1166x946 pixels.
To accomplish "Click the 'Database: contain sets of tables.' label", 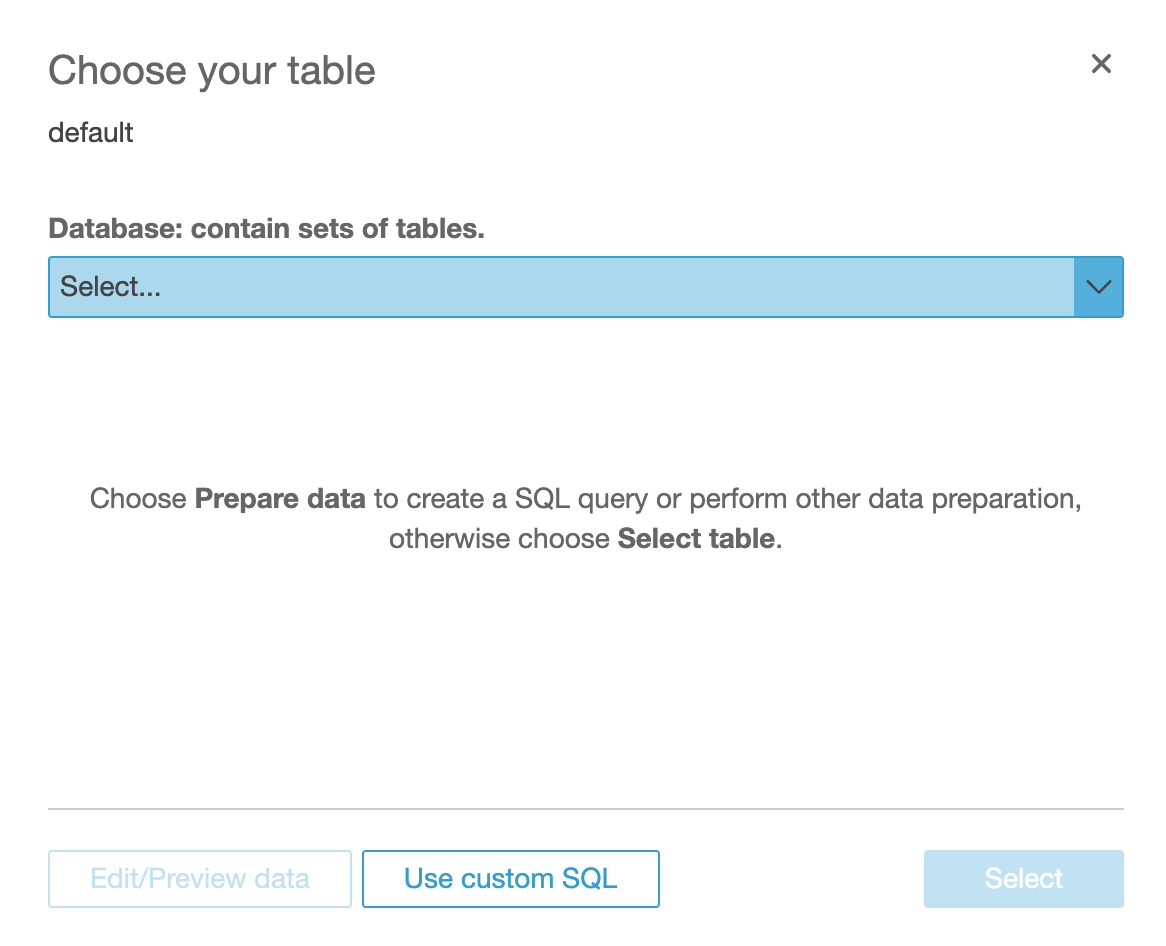I will 266,228.
